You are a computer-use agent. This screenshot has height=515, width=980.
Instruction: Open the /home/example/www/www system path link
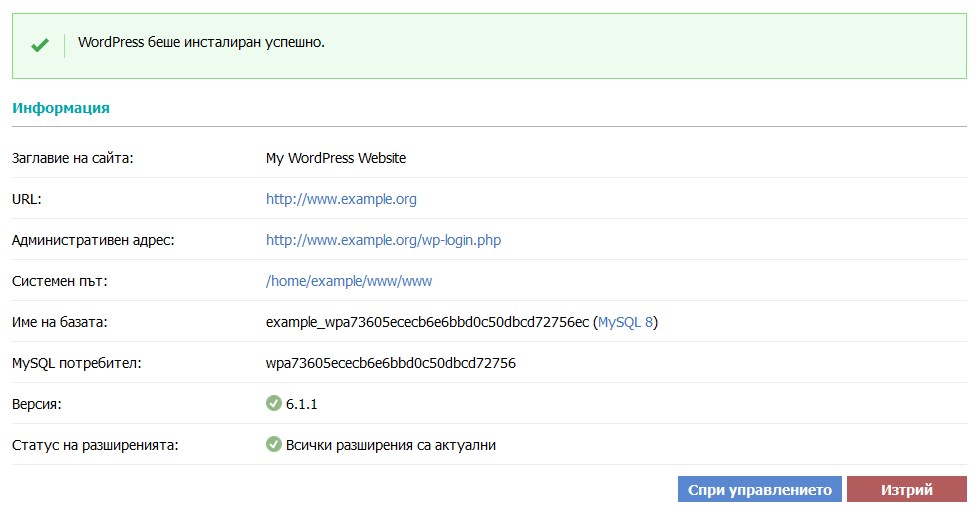click(x=349, y=281)
